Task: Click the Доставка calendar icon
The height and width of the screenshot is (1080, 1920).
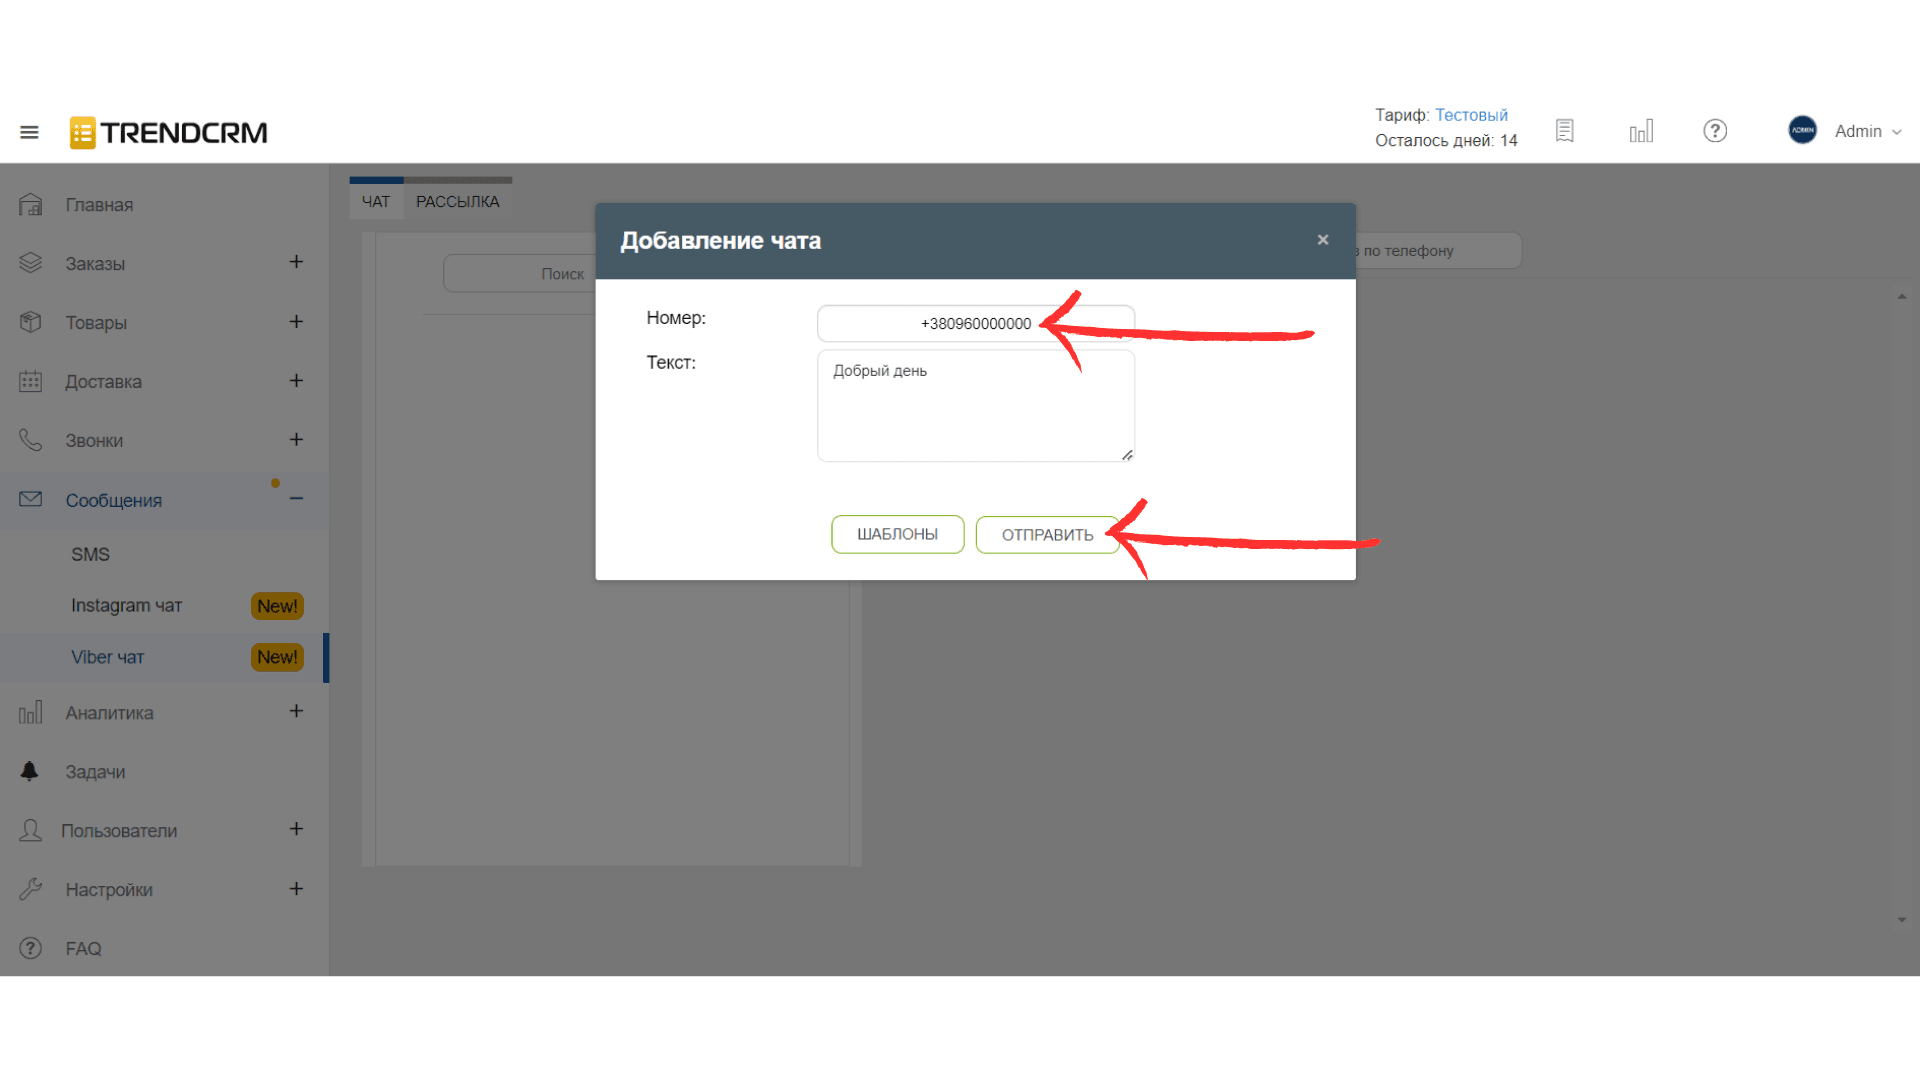Action: click(31, 381)
